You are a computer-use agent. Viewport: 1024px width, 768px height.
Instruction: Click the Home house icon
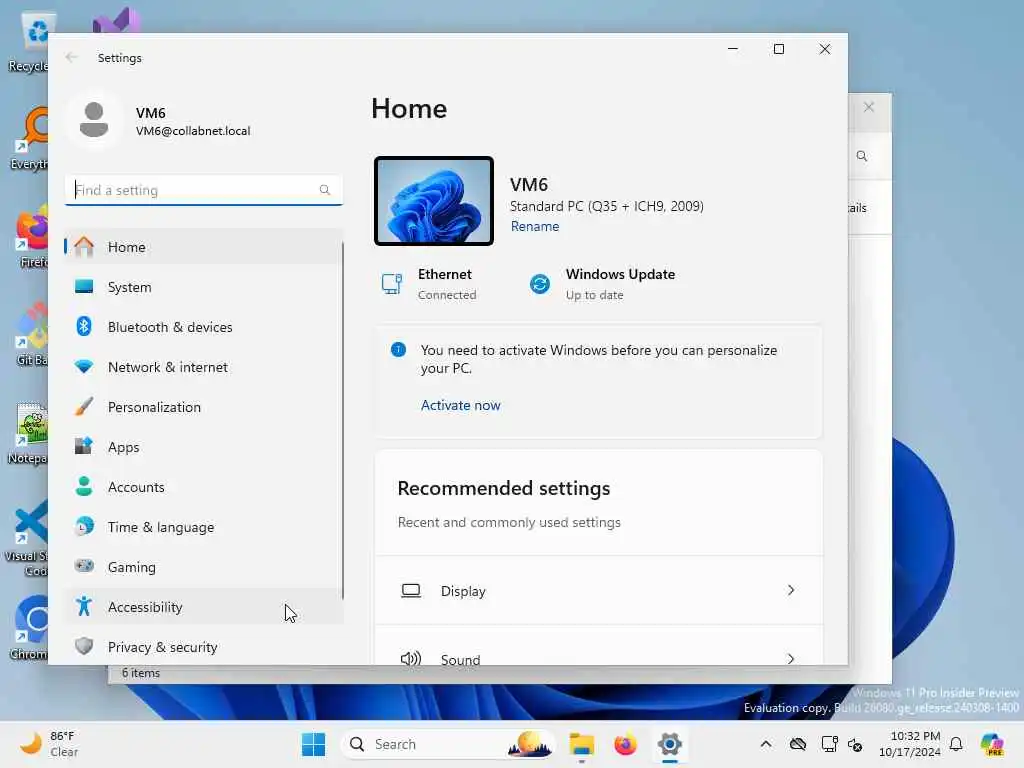pos(84,246)
